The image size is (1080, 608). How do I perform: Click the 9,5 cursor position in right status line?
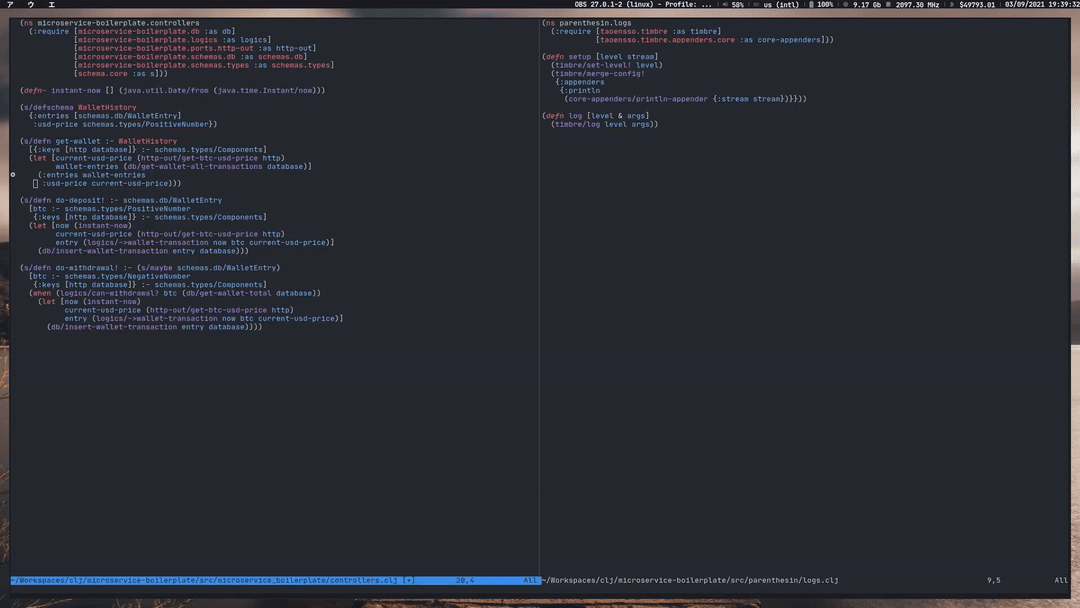click(x=993, y=580)
